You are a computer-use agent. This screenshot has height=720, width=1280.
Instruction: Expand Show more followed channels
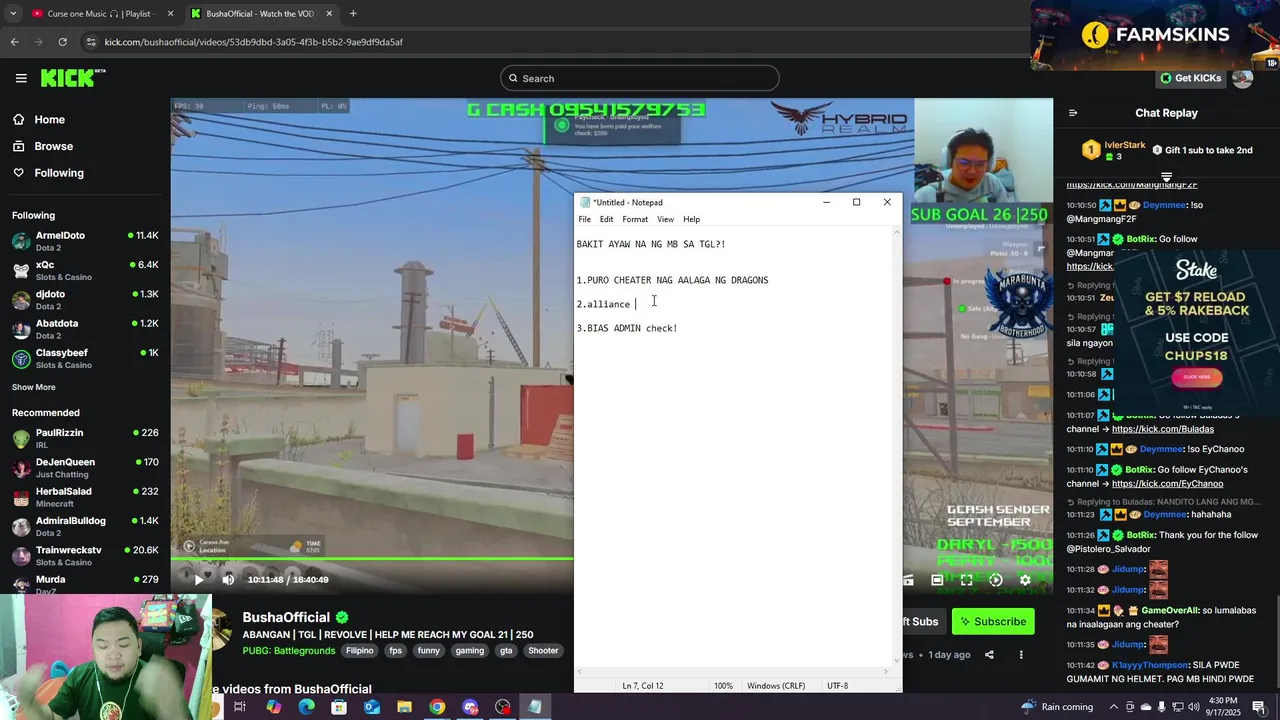point(34,387)
